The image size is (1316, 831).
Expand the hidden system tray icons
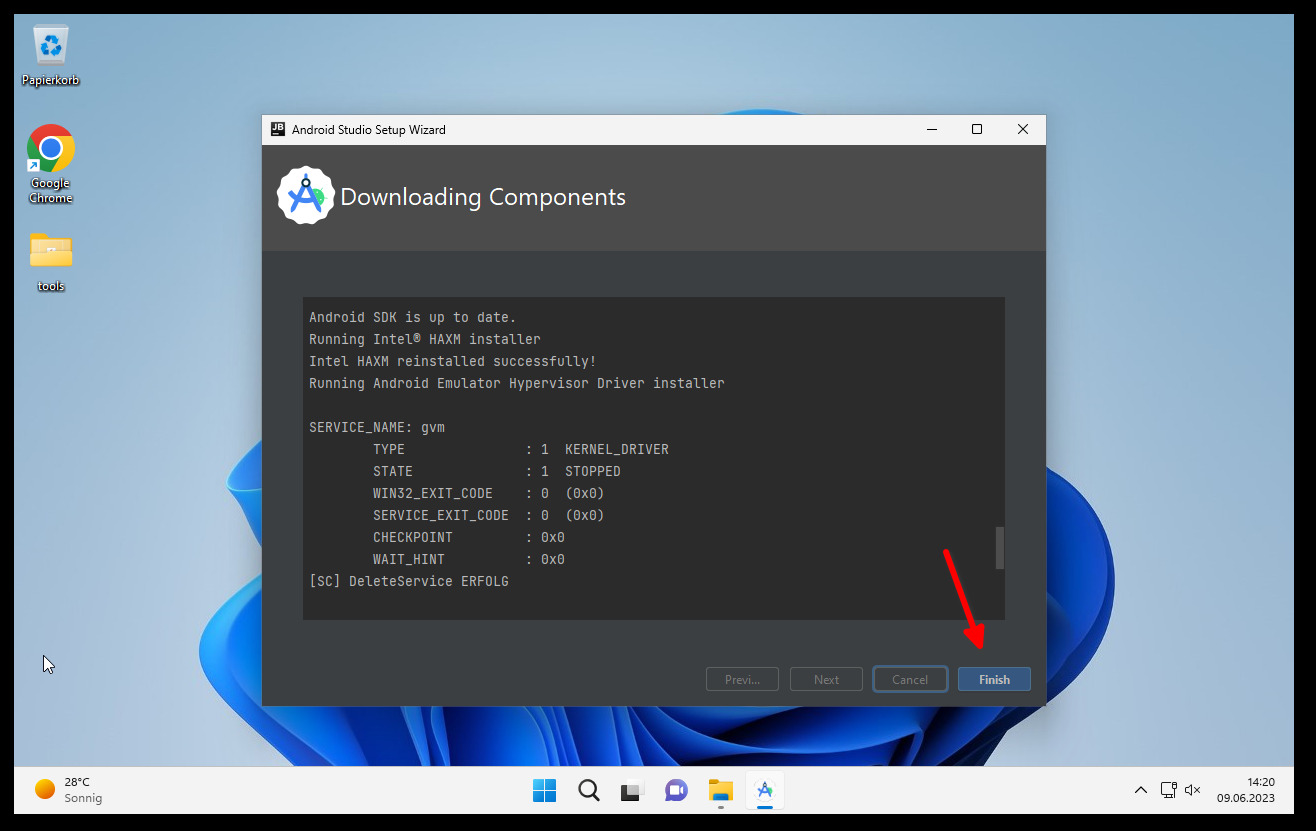[1140, 790]
